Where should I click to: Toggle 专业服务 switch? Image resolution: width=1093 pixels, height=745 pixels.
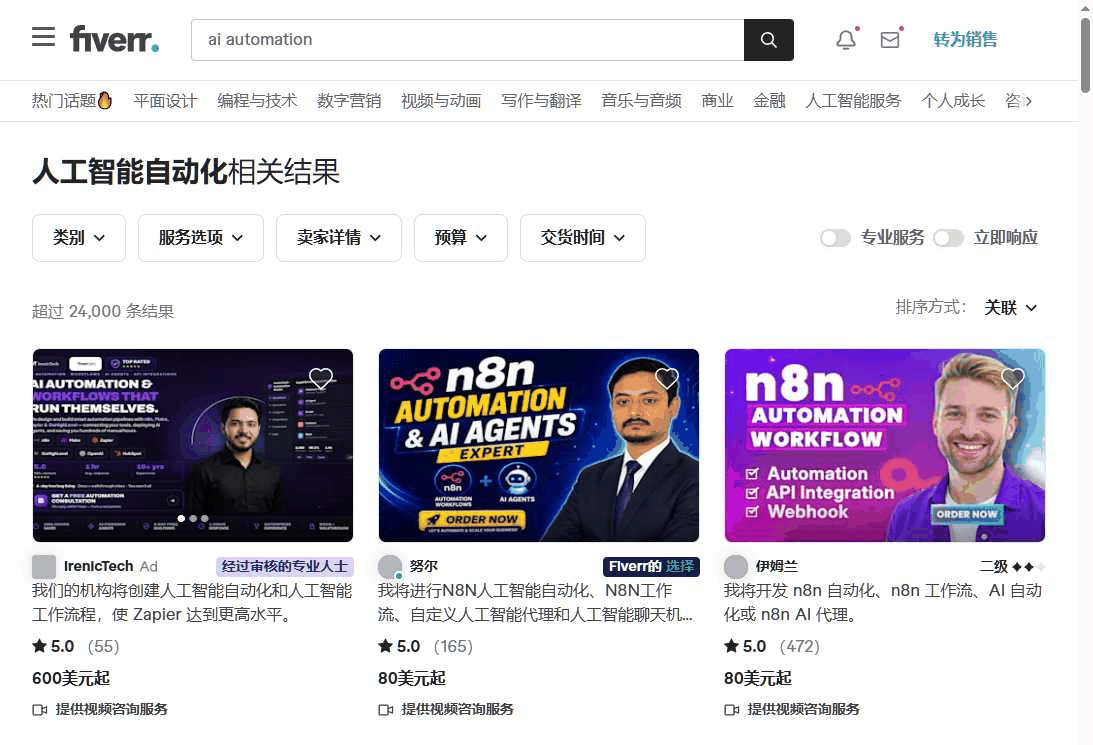(x=835, y=238)
